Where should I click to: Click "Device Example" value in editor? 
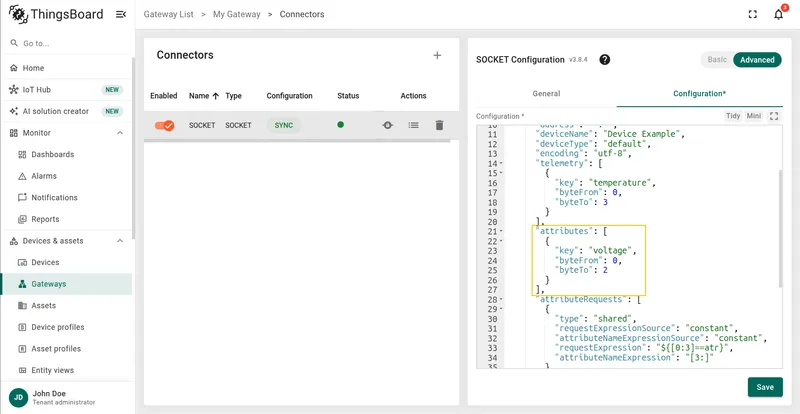640,134
